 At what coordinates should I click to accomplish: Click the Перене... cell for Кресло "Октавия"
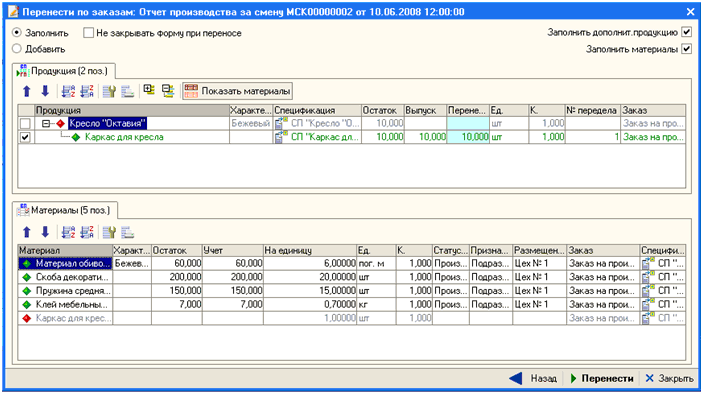(x=468, y=123)
